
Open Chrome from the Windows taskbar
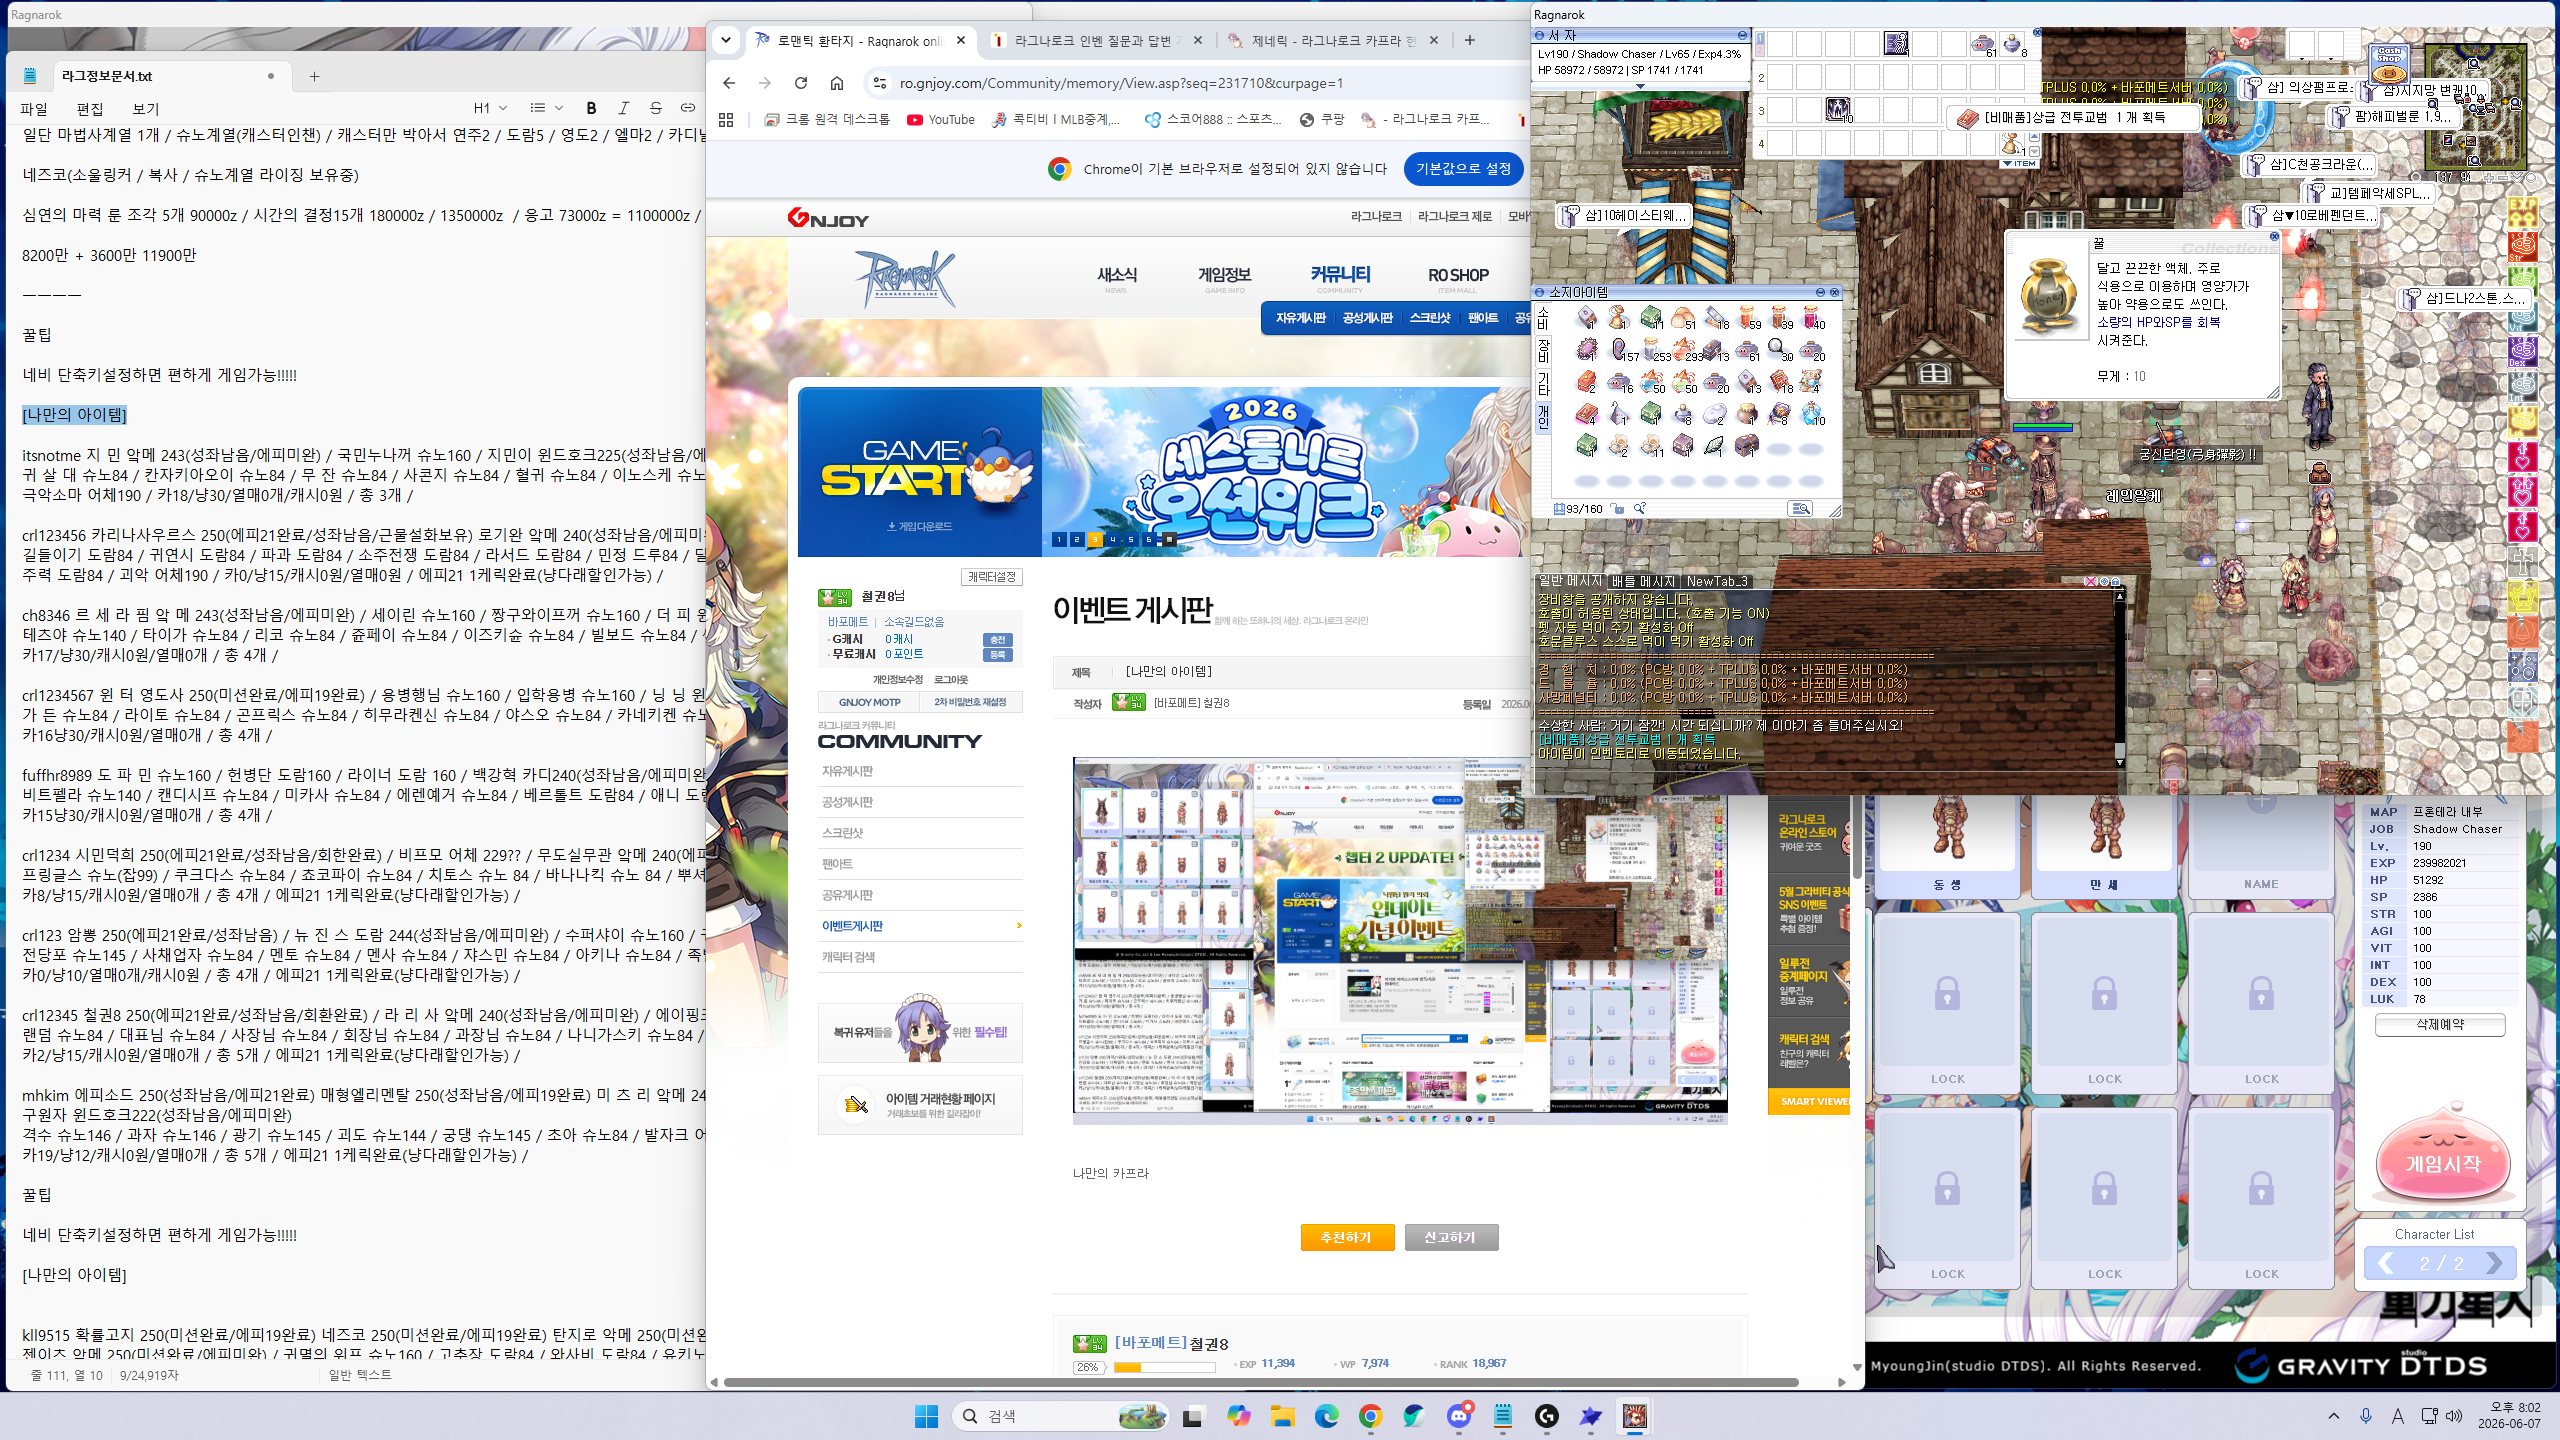[1370, 1416]
